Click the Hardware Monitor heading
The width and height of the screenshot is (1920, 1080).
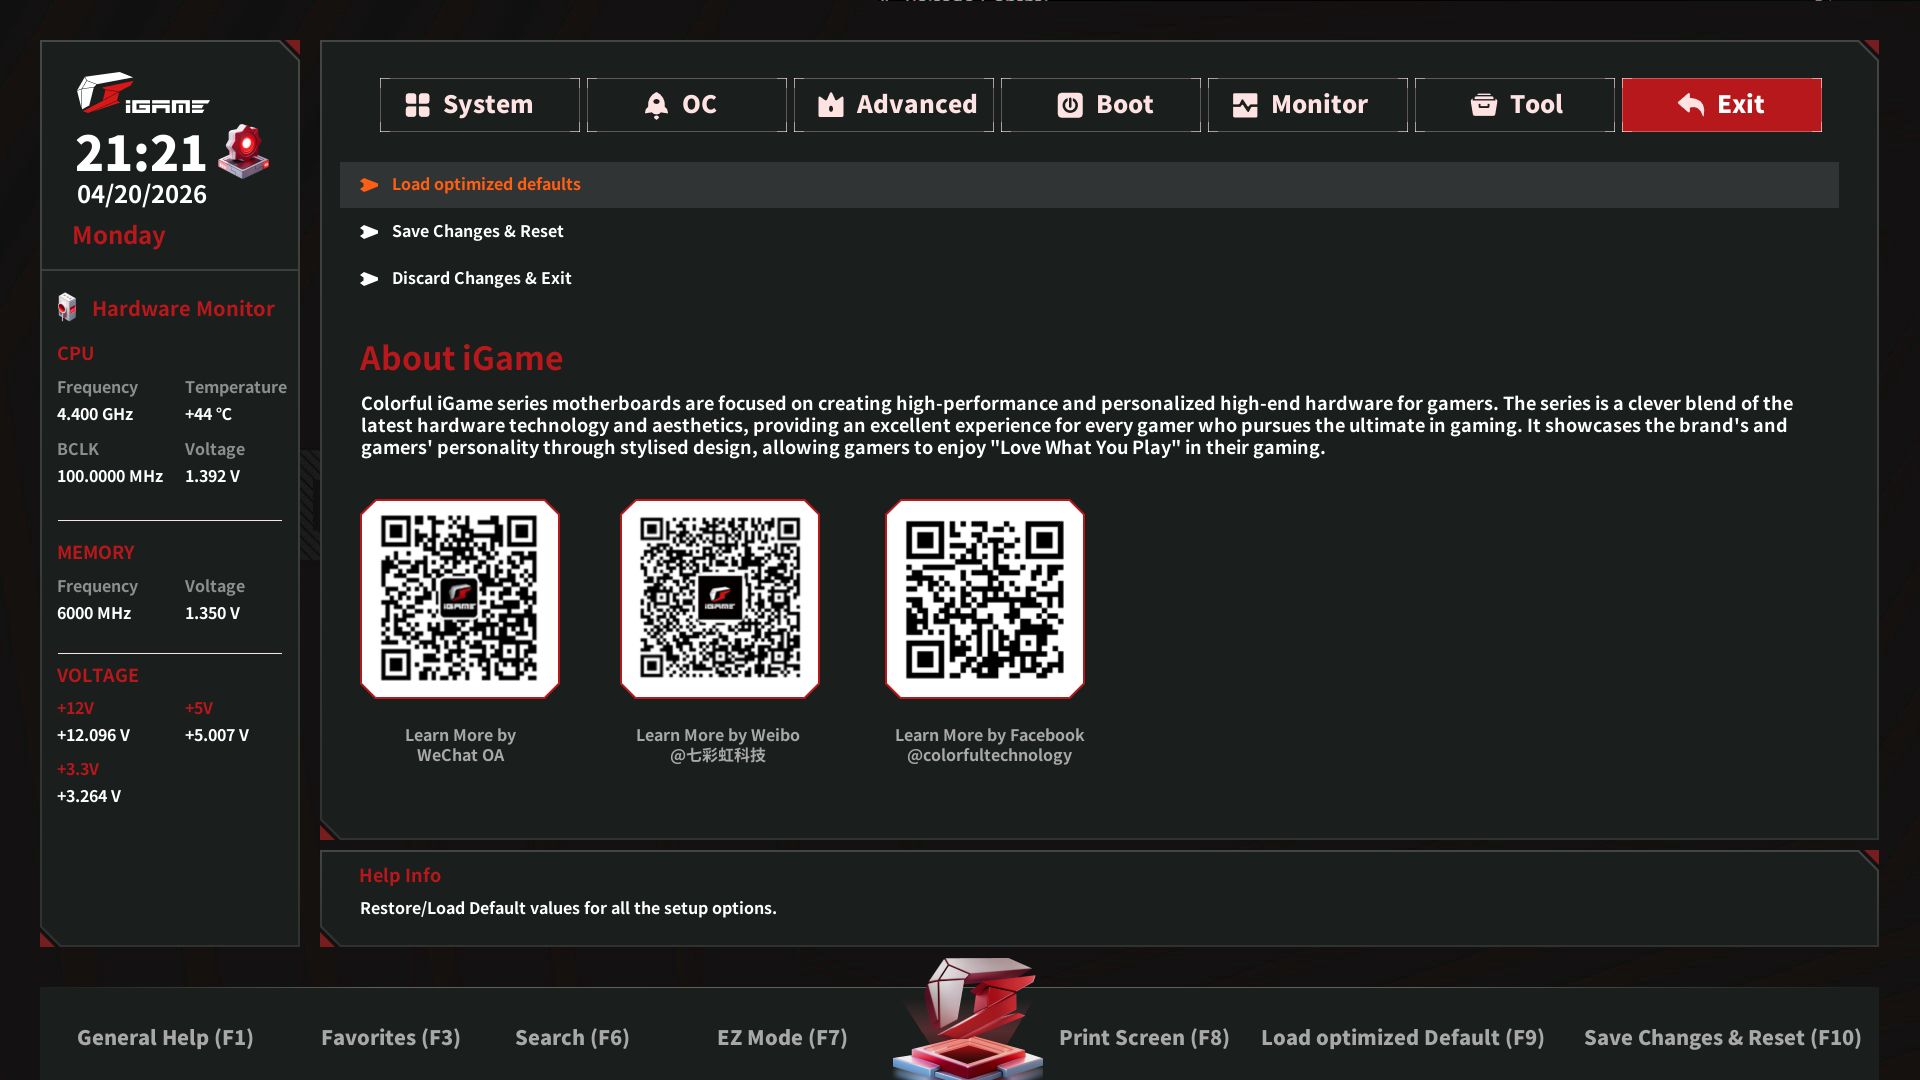coord(183,309)
